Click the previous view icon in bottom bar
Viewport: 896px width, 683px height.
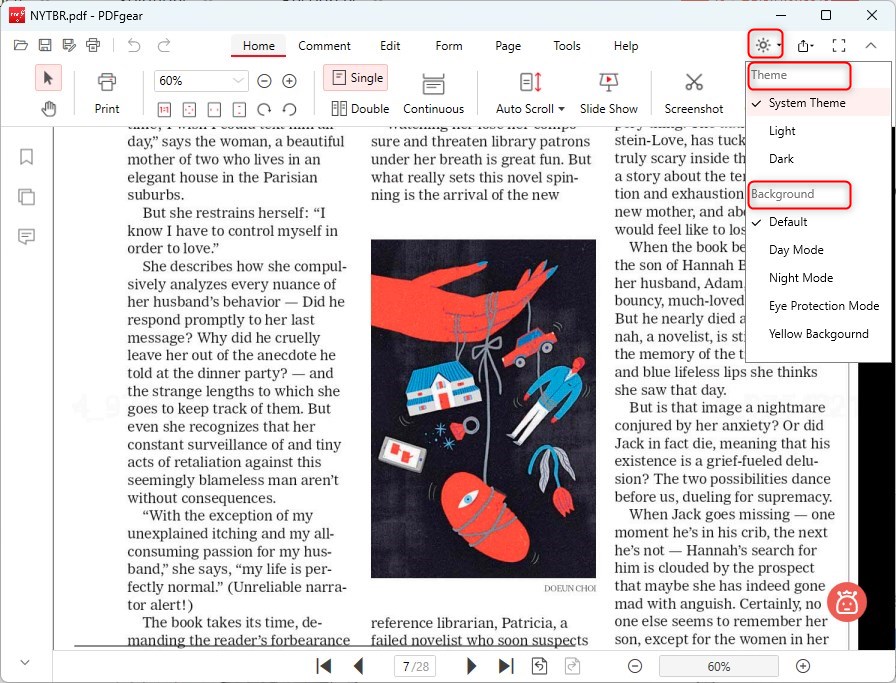point(539,666)
